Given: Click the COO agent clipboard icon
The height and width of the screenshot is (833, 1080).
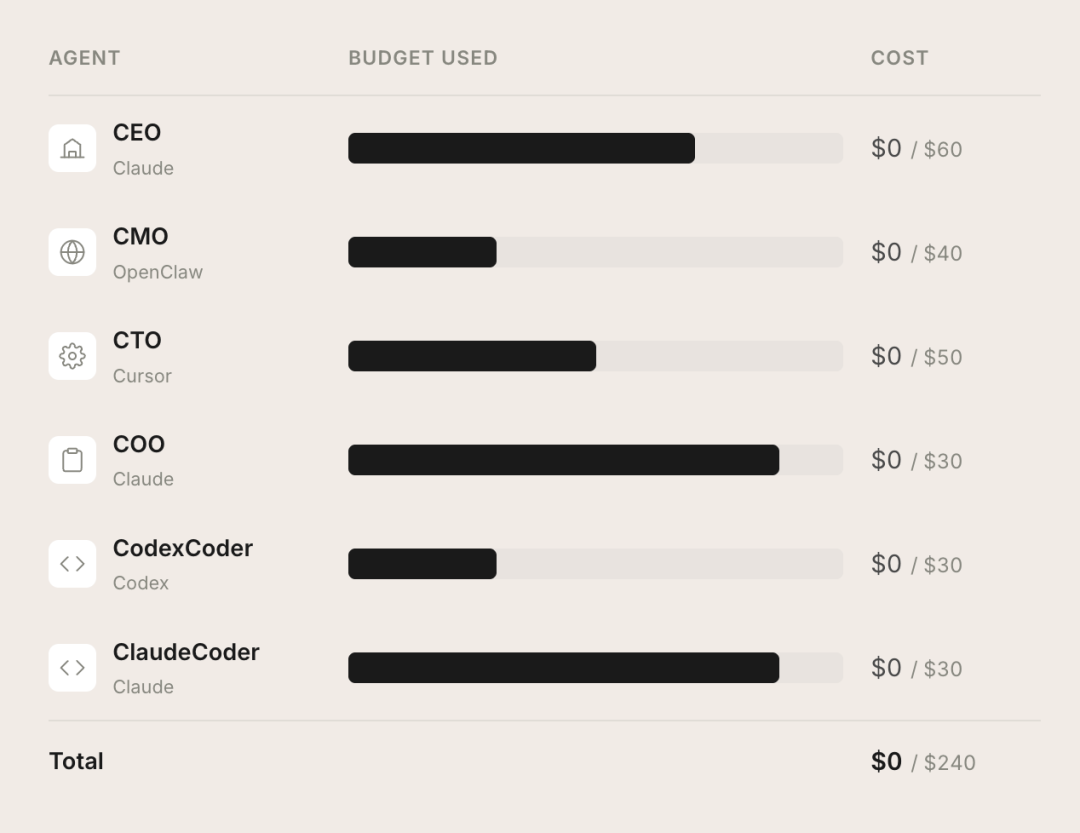Looking at the screenshot, I should pos(72,460).
